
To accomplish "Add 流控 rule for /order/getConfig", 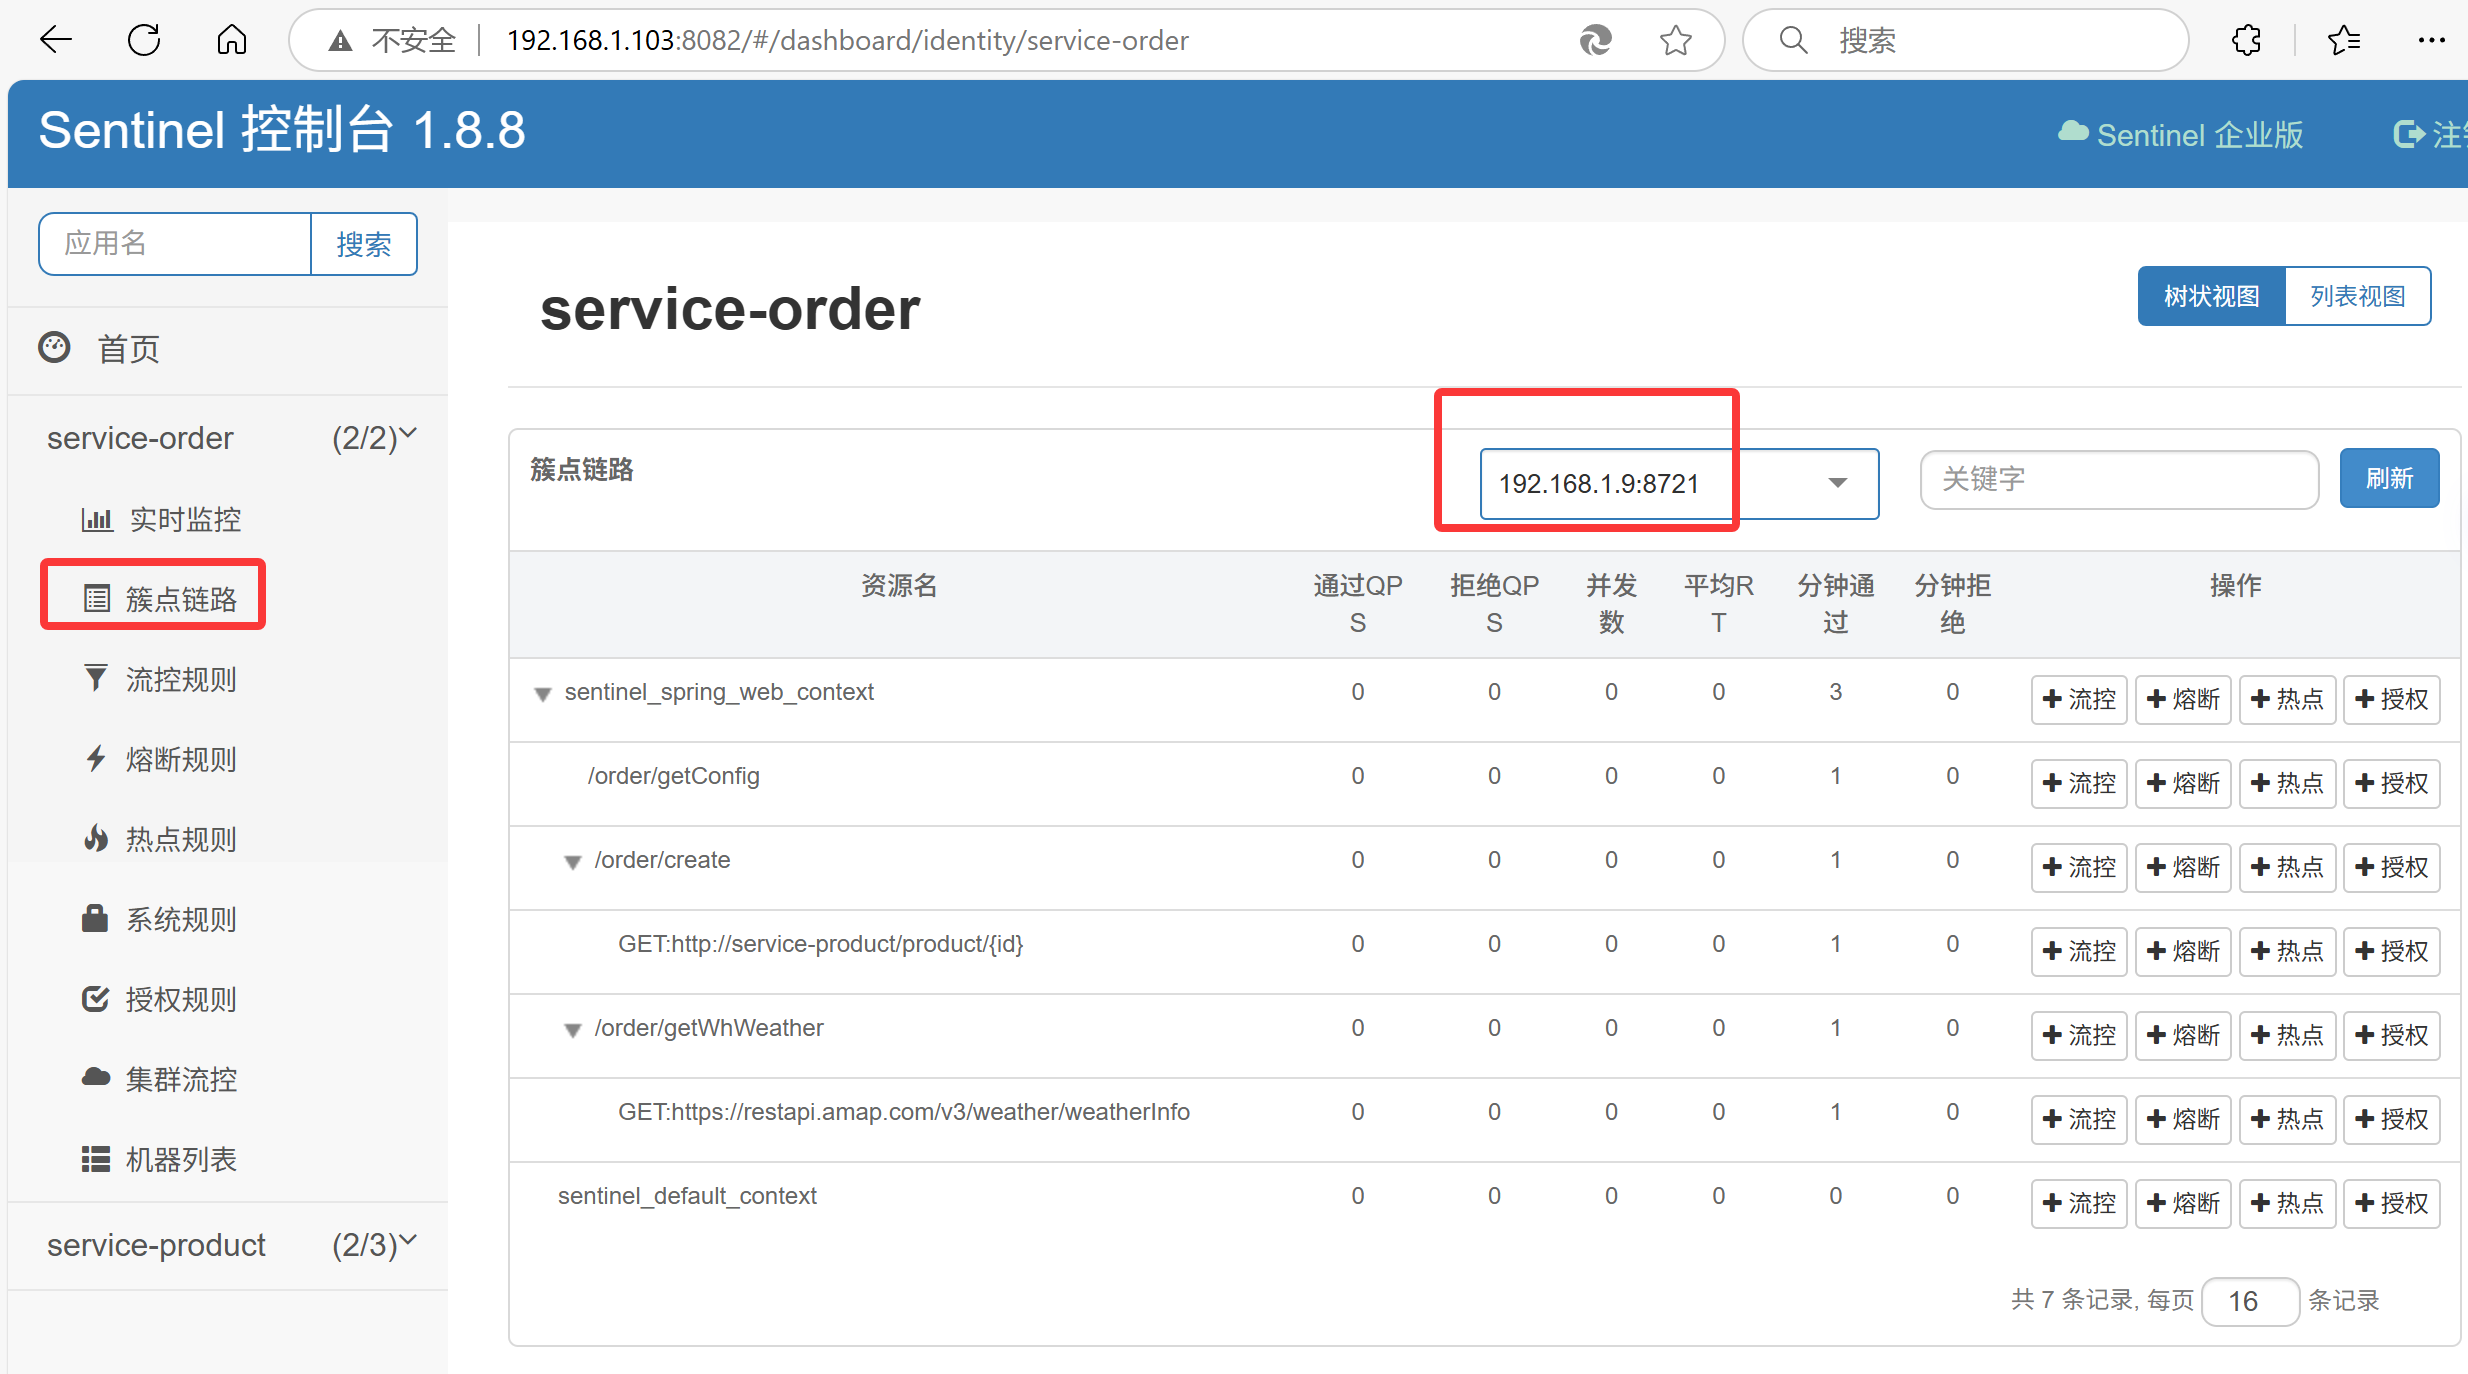I will (x=2079, y=783).
